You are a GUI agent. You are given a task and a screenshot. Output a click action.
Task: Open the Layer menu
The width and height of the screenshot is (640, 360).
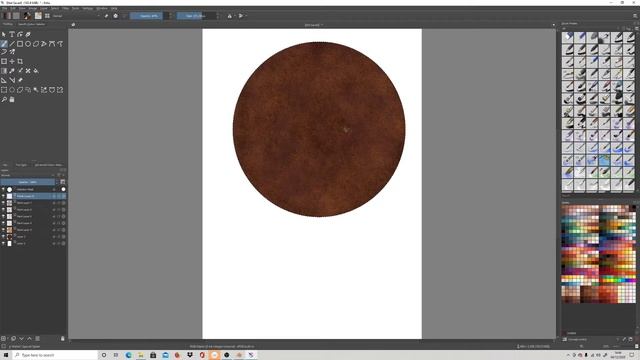pyautogui.click(x=44, y=8)
